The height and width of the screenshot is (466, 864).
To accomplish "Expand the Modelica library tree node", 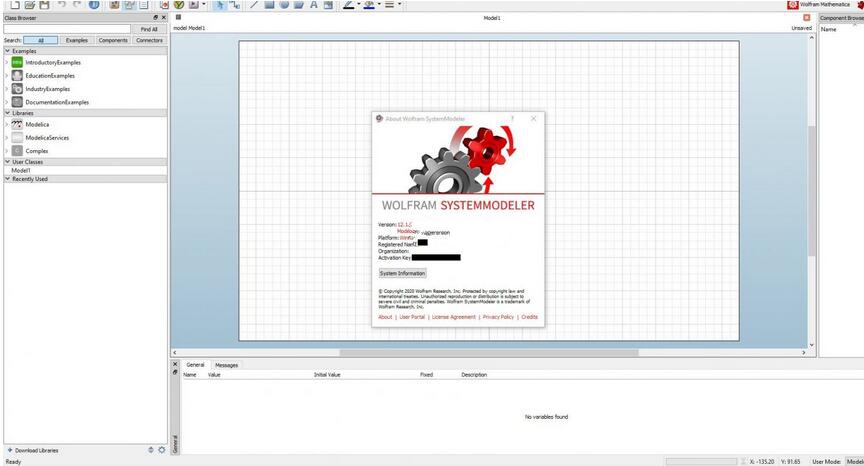I will click(7, 124).
